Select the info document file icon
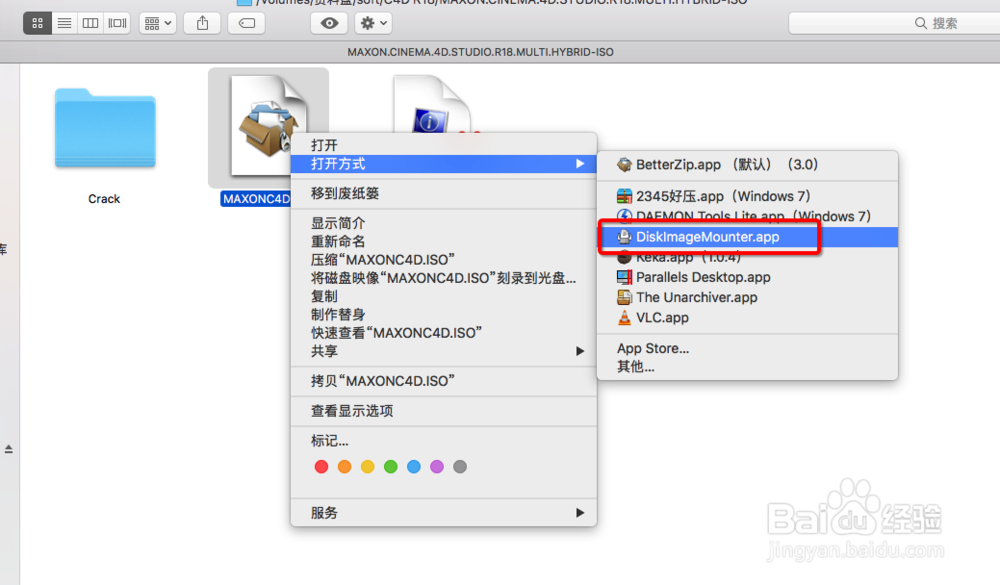Screen dimensions: 1000x585 click(x=432, y=105)
